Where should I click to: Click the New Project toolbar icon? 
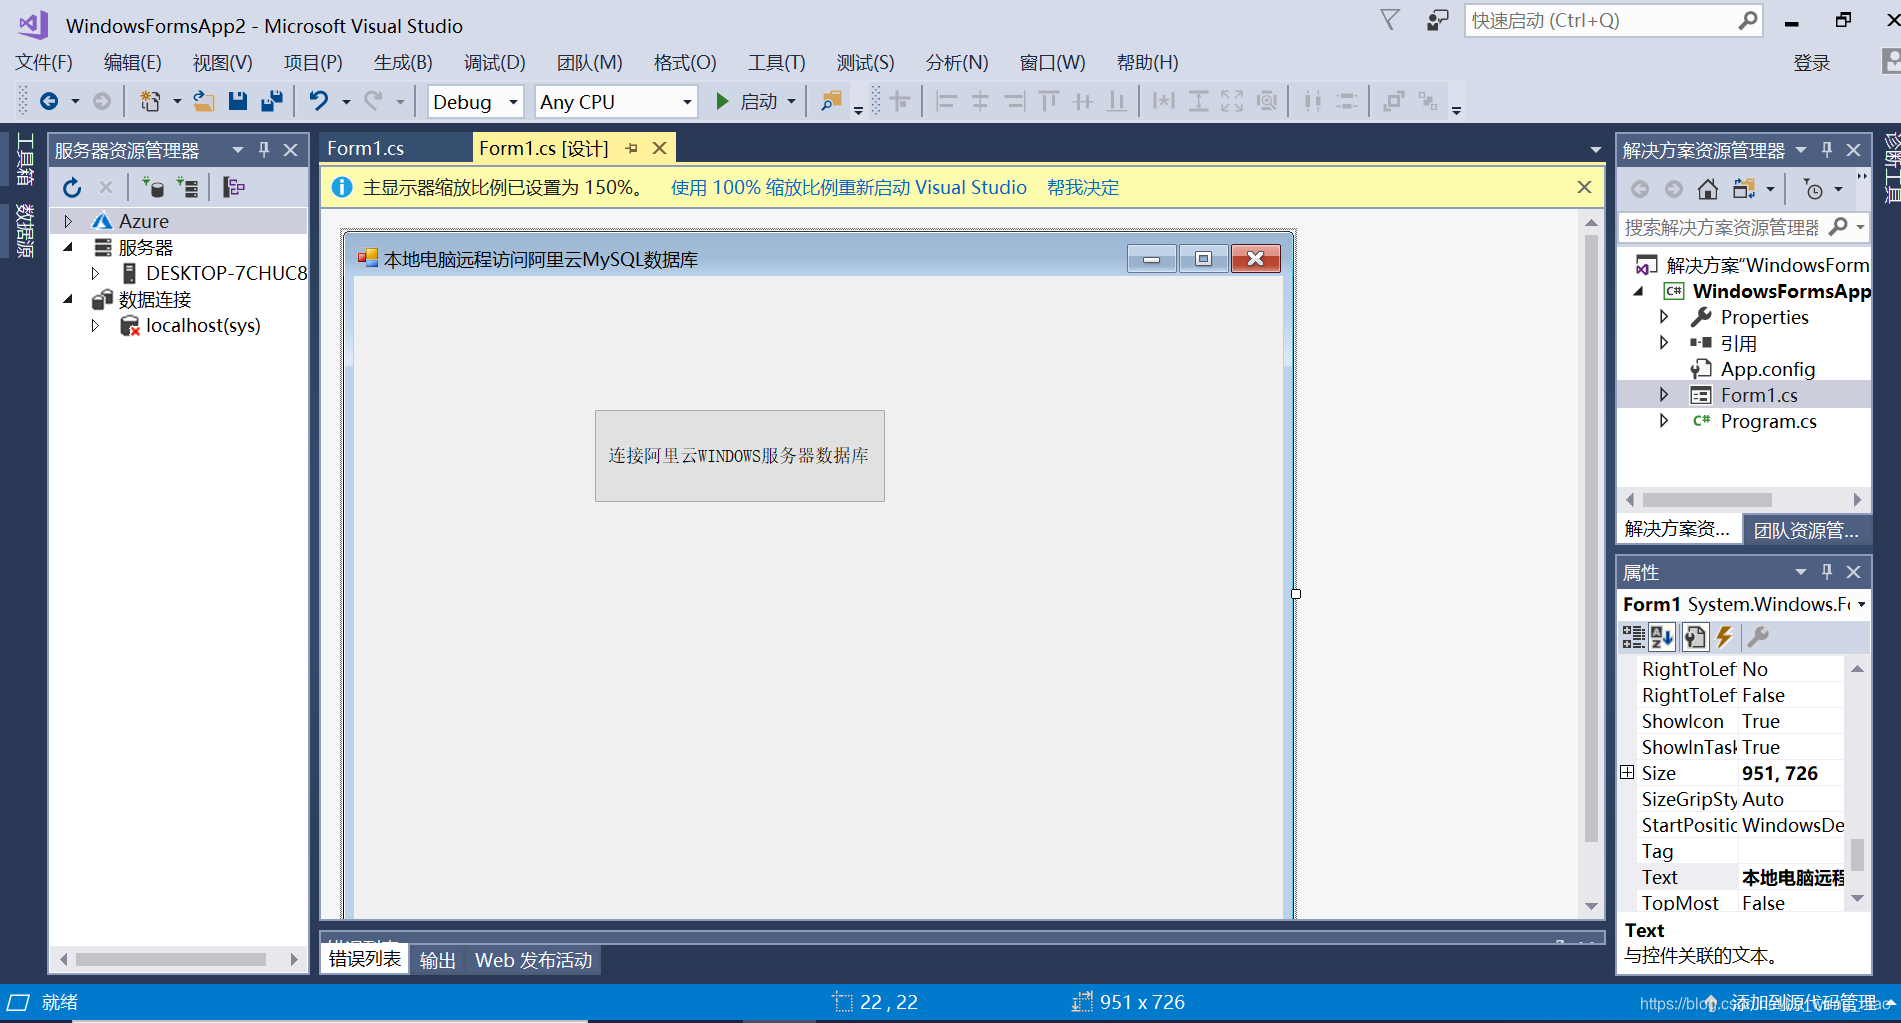point(150,101)
